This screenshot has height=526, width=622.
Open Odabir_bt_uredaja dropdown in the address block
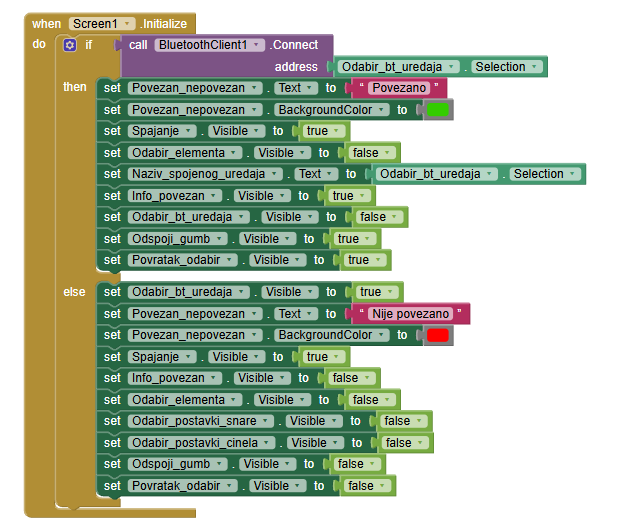coord(399,67)
